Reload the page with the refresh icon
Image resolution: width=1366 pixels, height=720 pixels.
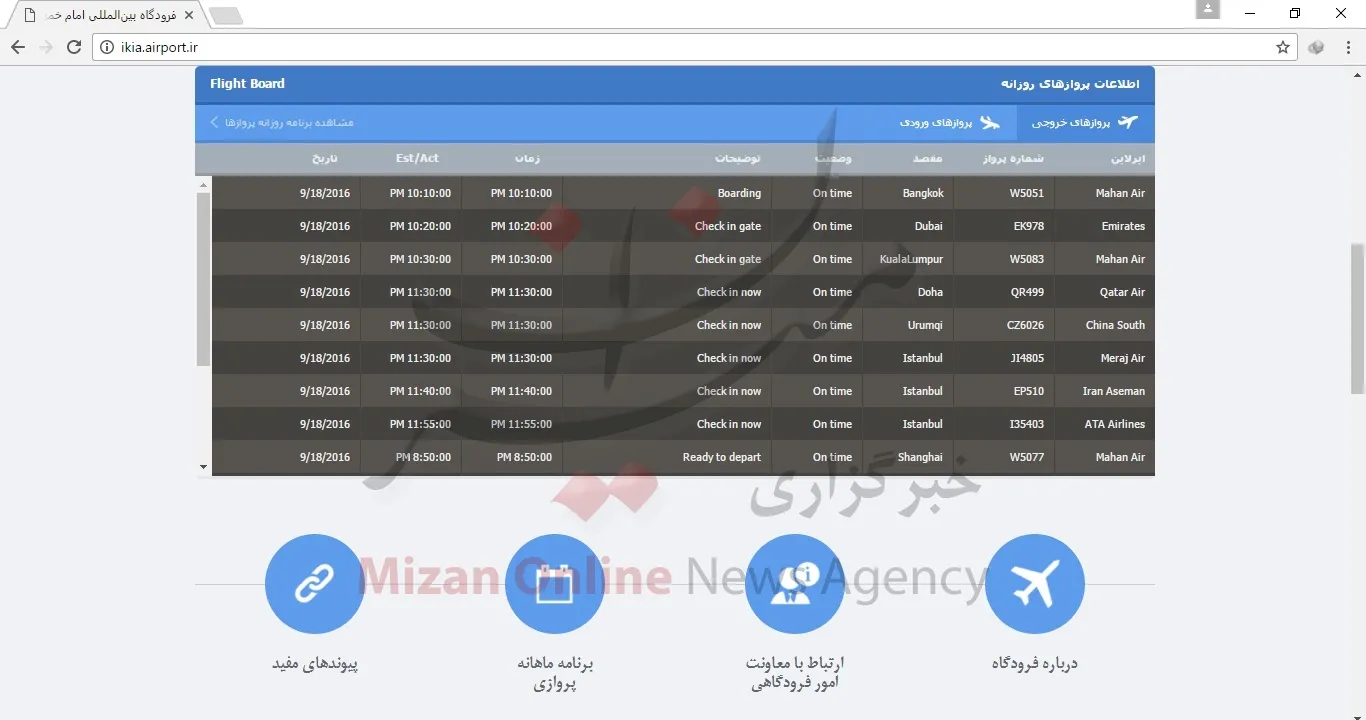(x=74, y=47)
